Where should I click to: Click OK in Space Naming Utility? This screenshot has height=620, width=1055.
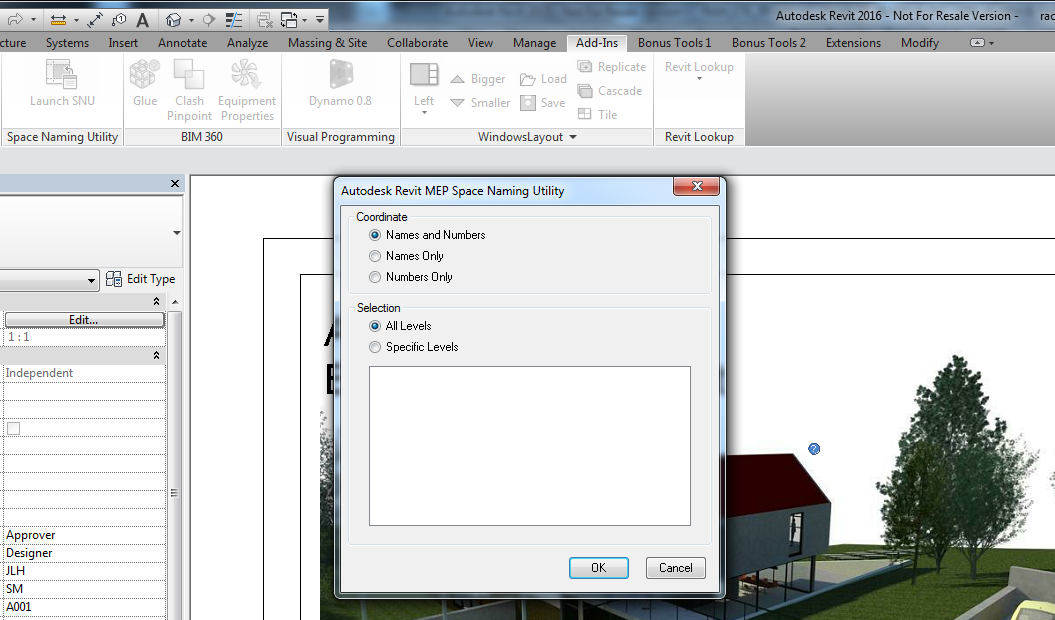click(x=599, y=567)
